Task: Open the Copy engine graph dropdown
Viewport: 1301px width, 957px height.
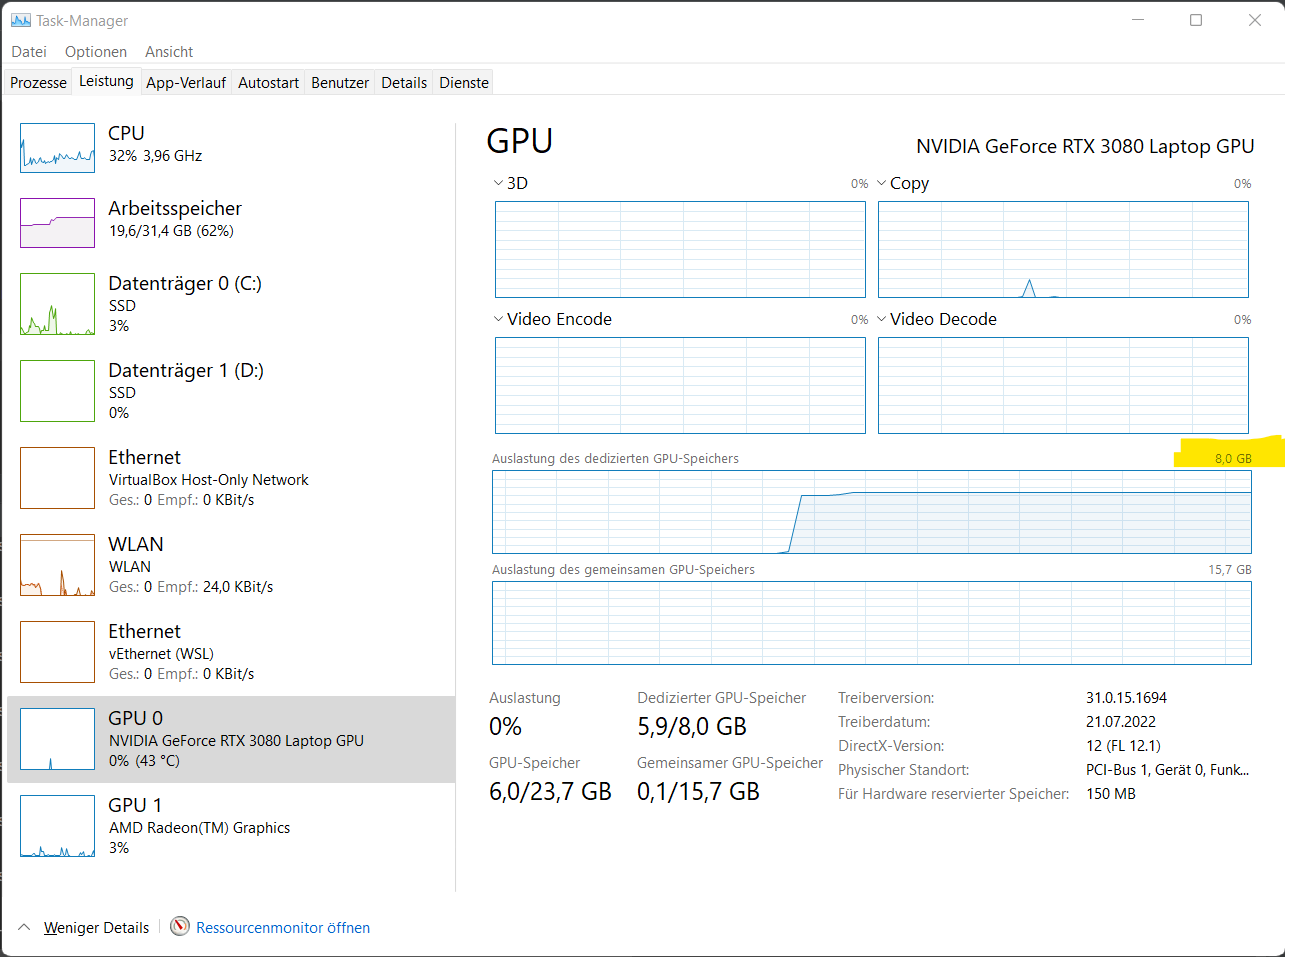Action: click(x=881, y=183)
